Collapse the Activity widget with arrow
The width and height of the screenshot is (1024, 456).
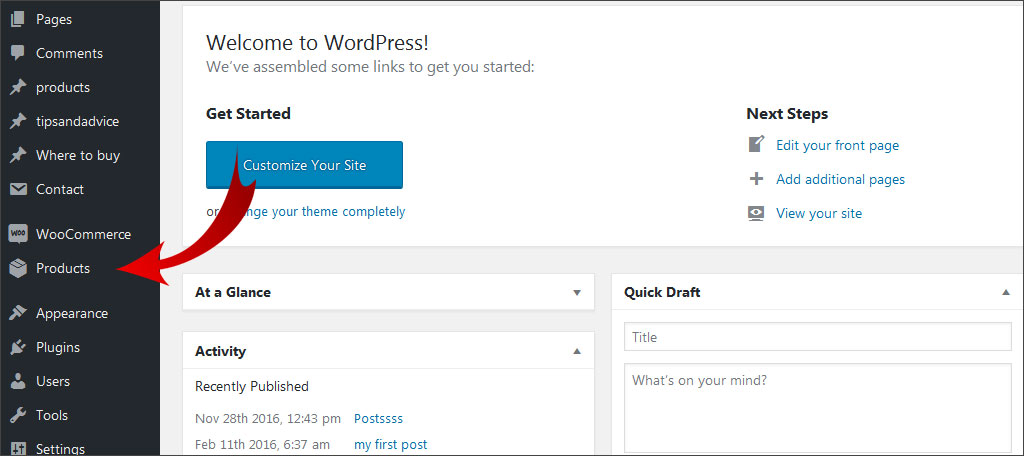pyautogui.click(x=576, y=351)
